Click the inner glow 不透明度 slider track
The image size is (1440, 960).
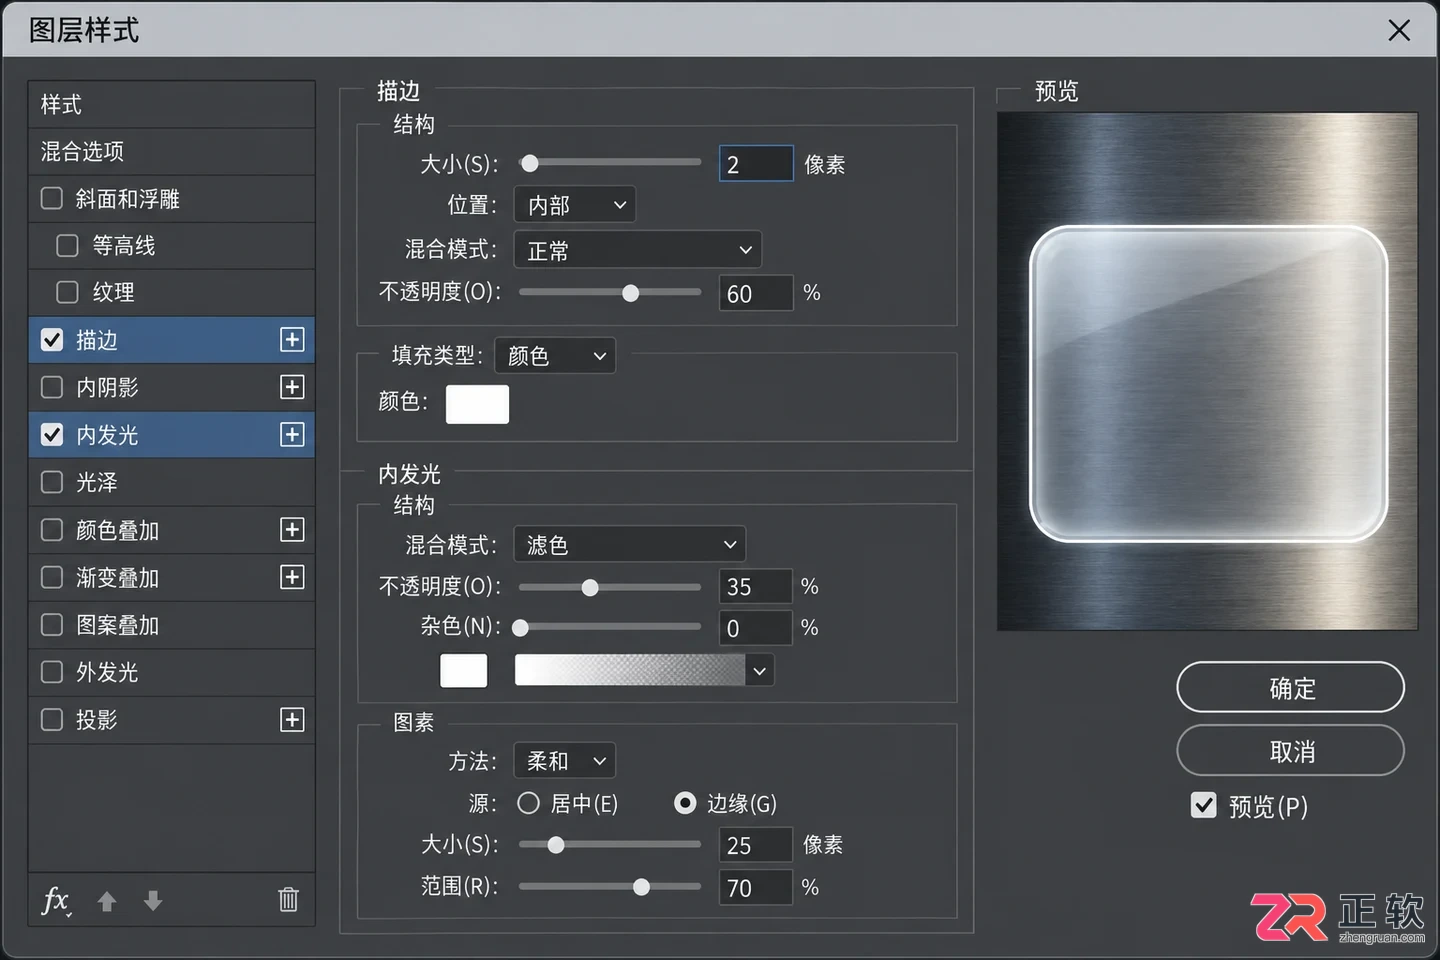(x=610, y=587)
